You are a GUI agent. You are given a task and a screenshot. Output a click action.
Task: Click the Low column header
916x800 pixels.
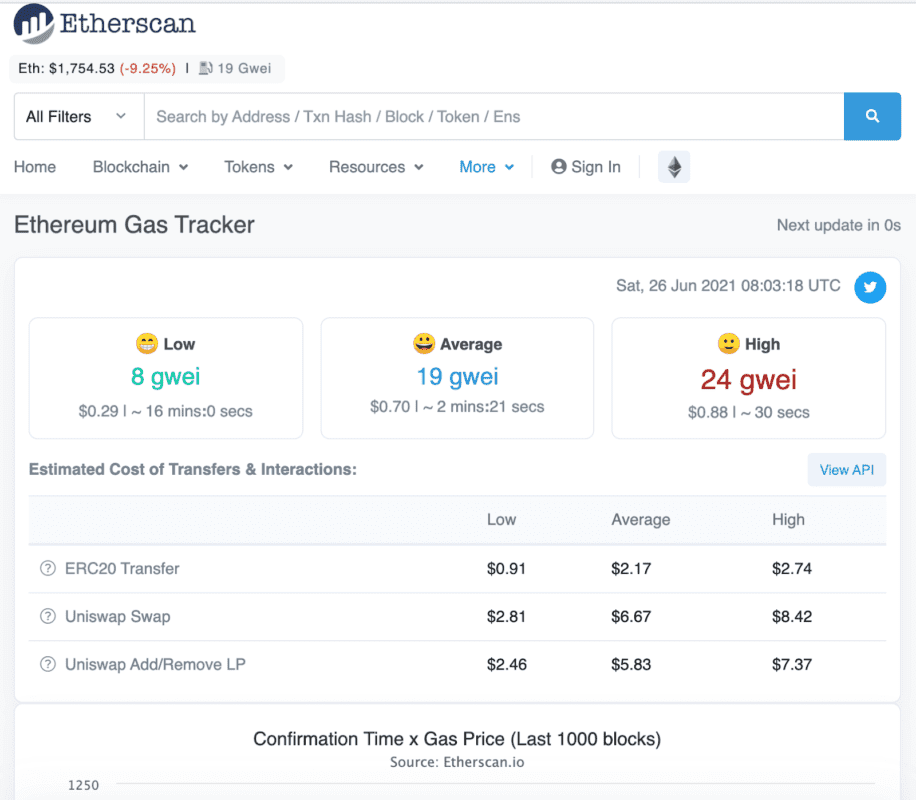501,520
